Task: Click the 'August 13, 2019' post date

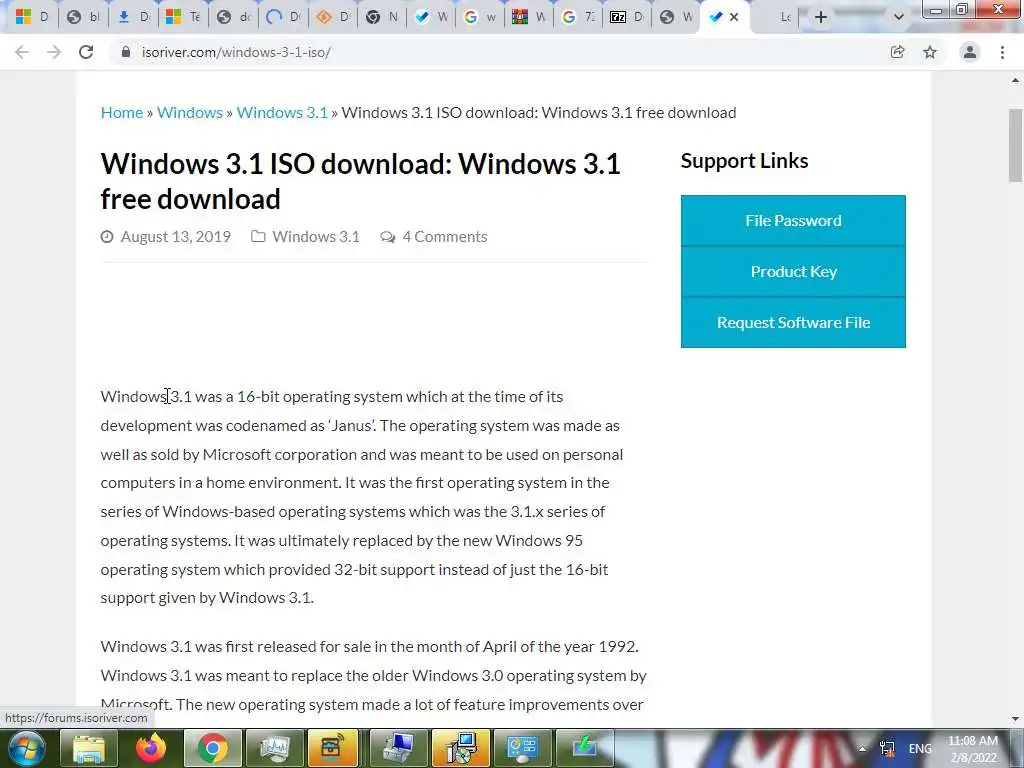Action: 176,236
